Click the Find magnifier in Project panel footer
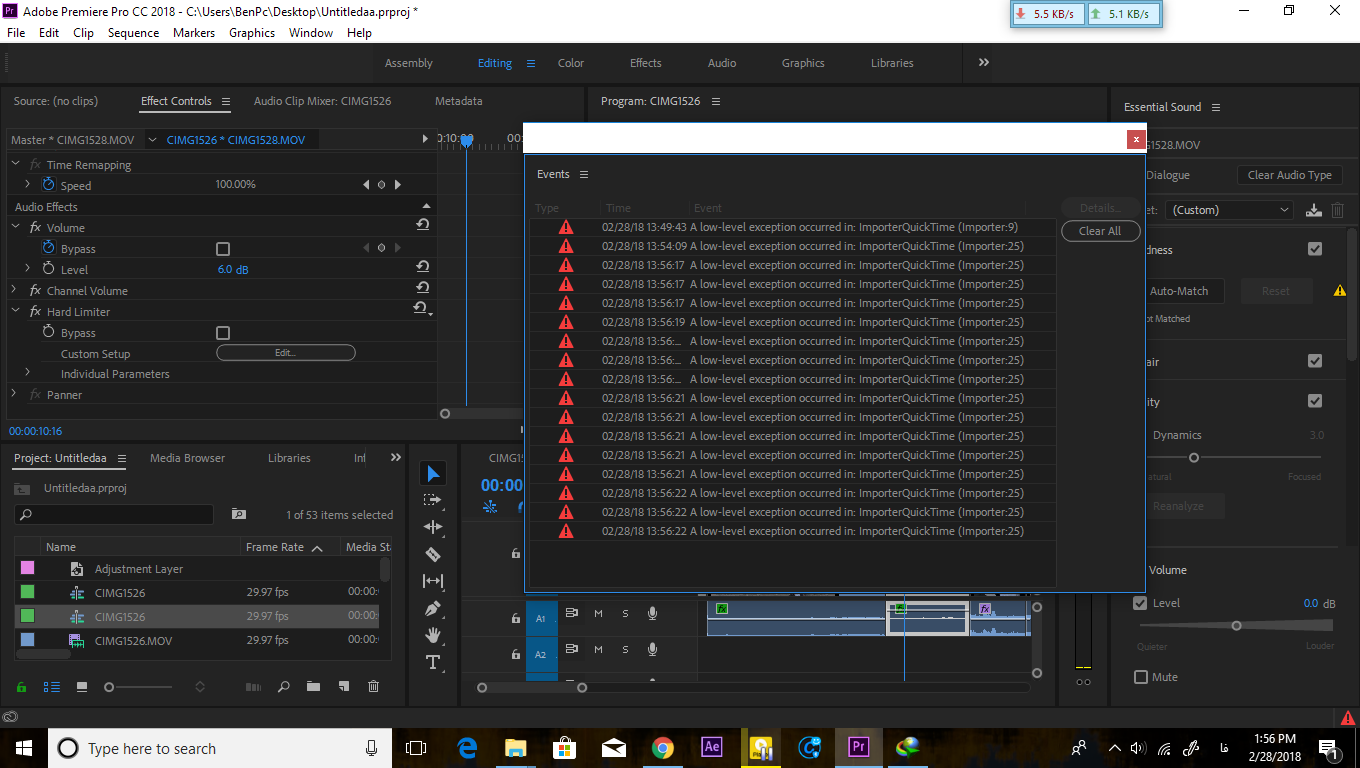 pos(283,687)
